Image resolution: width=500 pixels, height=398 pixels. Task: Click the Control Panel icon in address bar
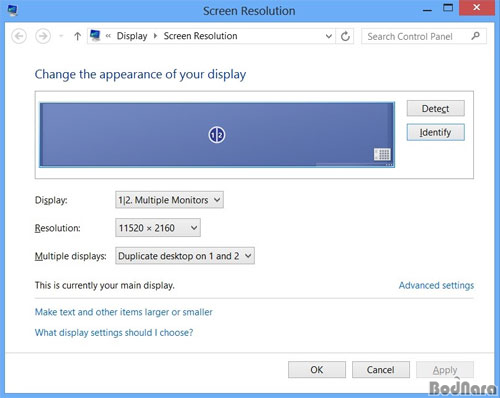point(95,35)
